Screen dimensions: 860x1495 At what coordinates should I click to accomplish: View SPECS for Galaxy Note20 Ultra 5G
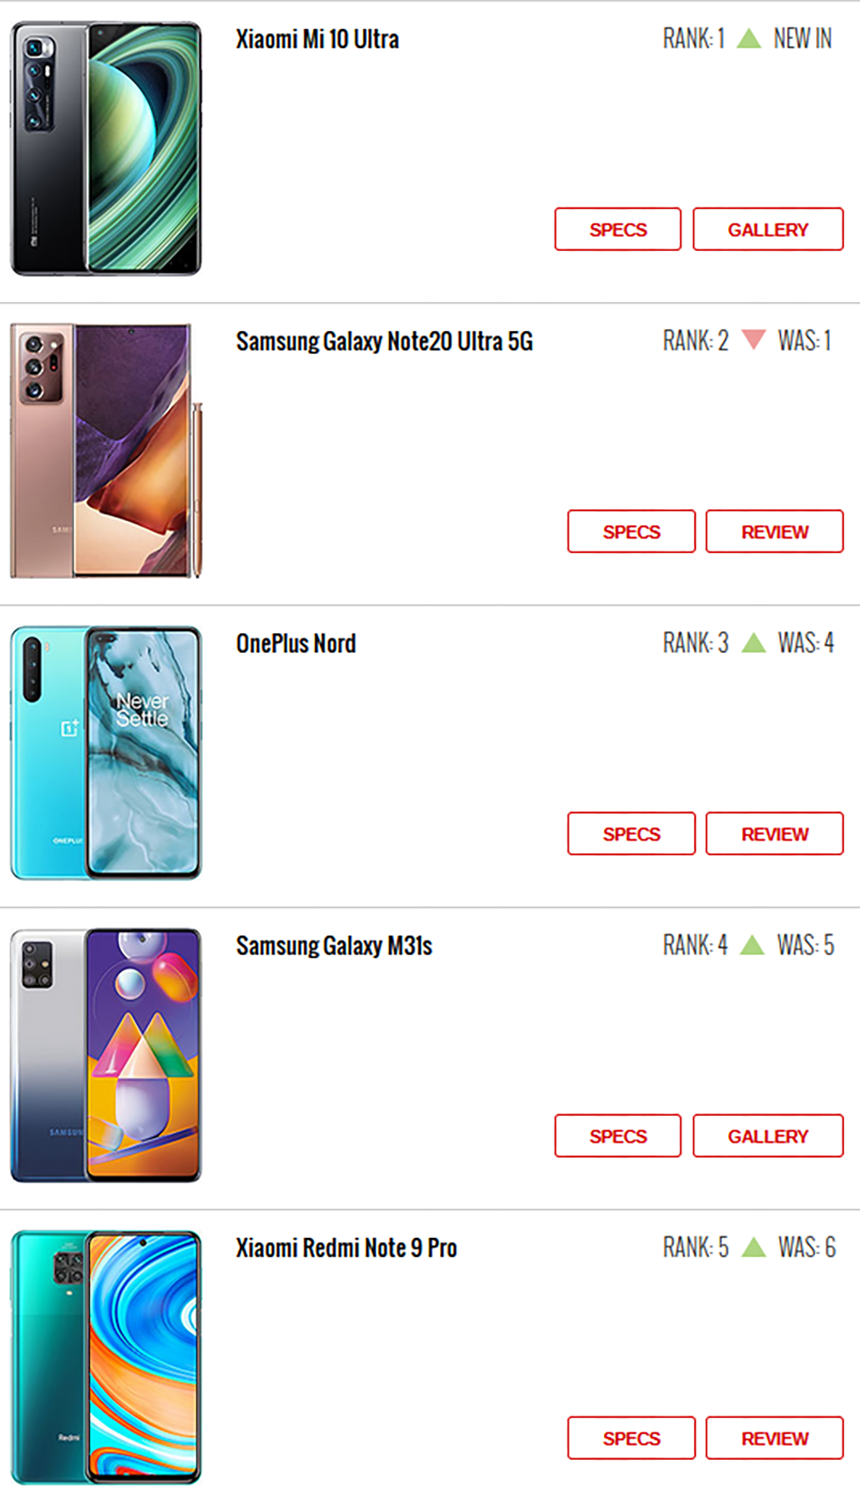click(631, 531)
